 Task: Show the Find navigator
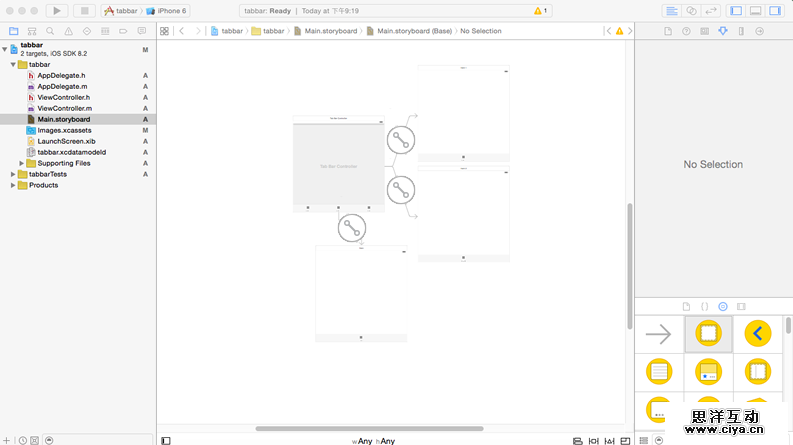[50, 31]
